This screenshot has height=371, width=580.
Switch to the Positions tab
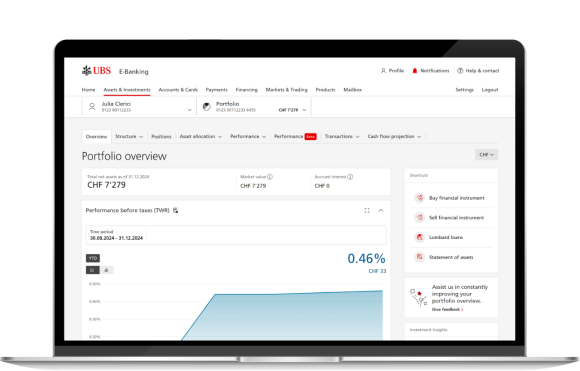(x=161, y=136)
